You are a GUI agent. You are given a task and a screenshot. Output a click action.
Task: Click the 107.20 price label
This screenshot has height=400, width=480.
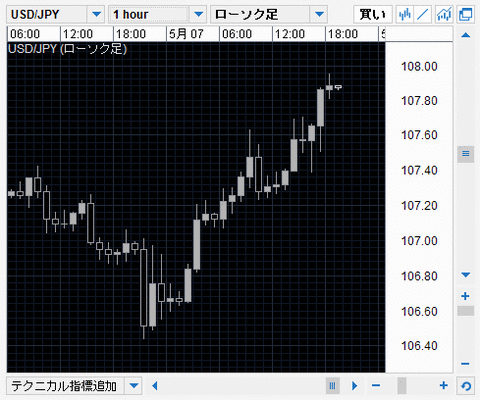pos(419,206)
